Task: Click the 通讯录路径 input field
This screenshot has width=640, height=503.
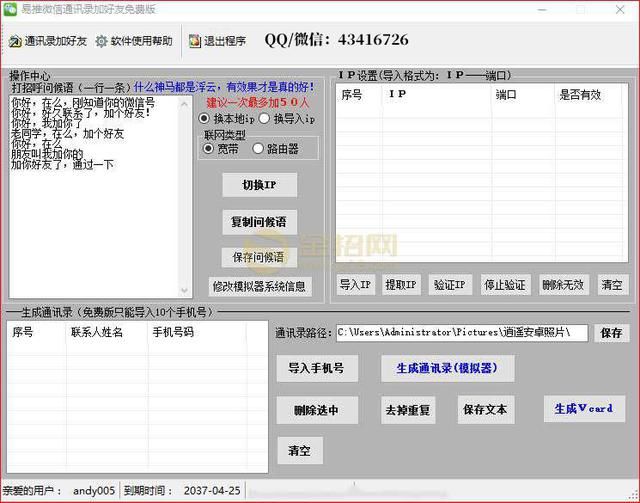Action: tap(462, 333)
